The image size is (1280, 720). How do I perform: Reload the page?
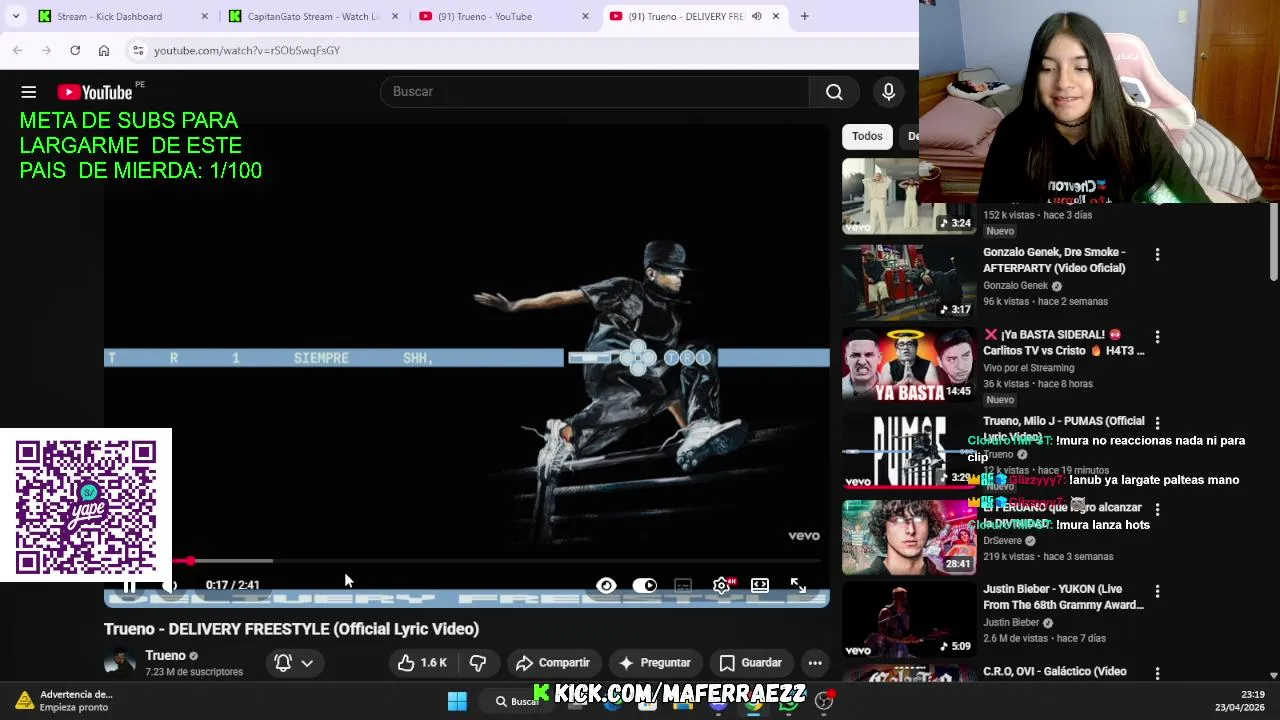point(75,50)
